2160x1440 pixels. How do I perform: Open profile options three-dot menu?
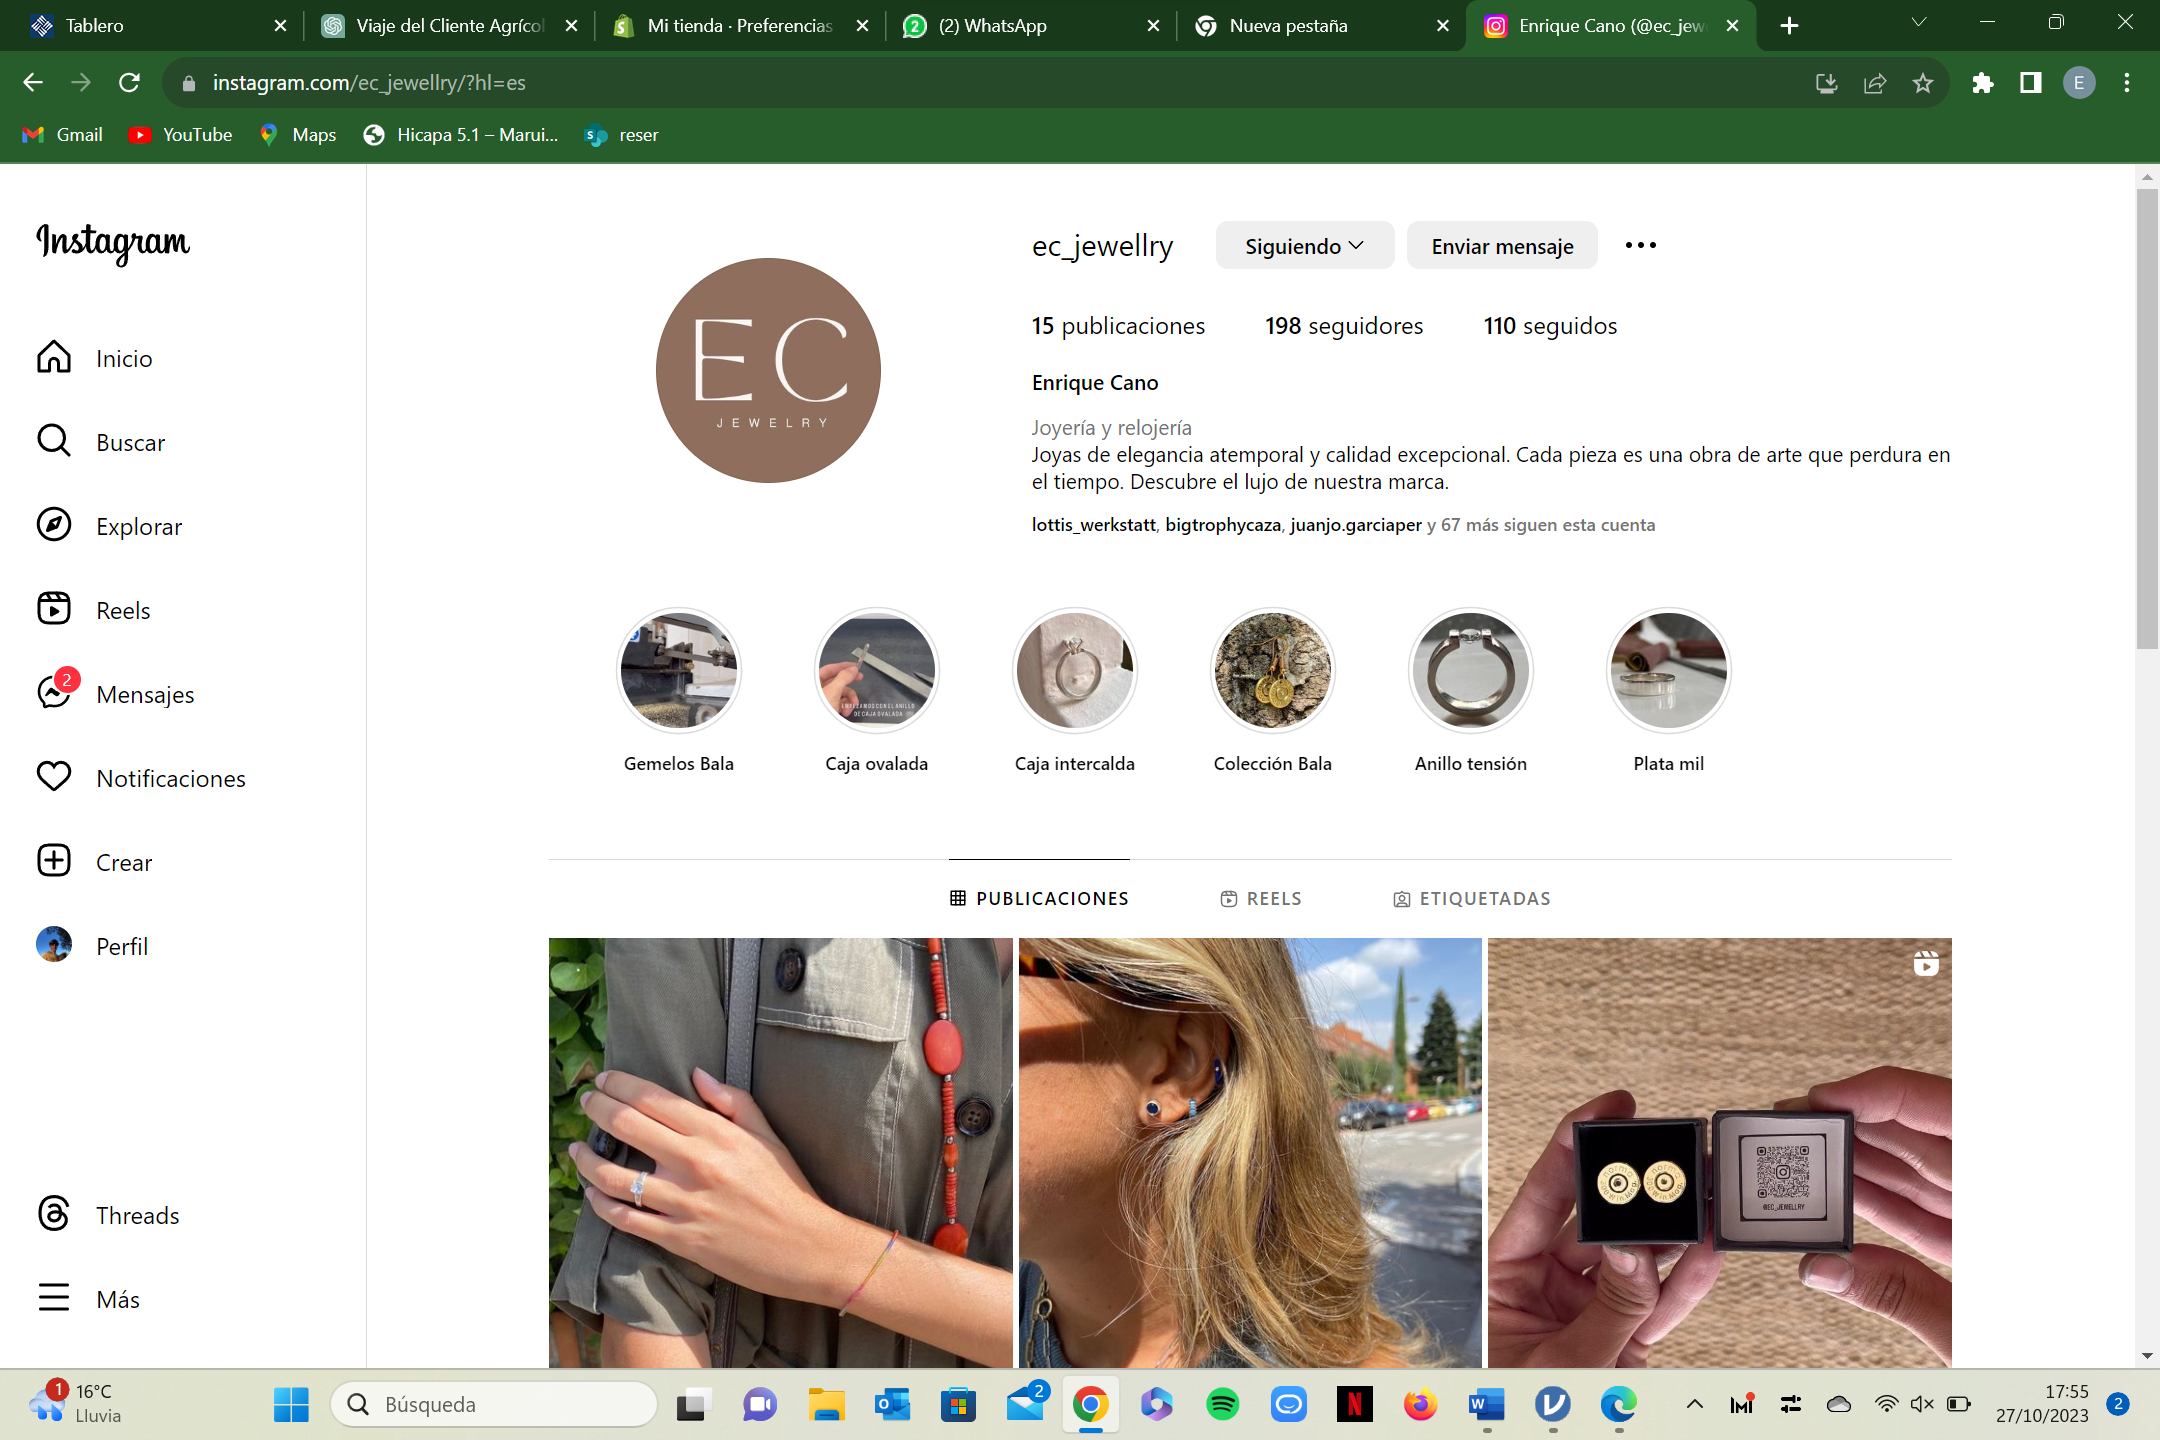1640,246
